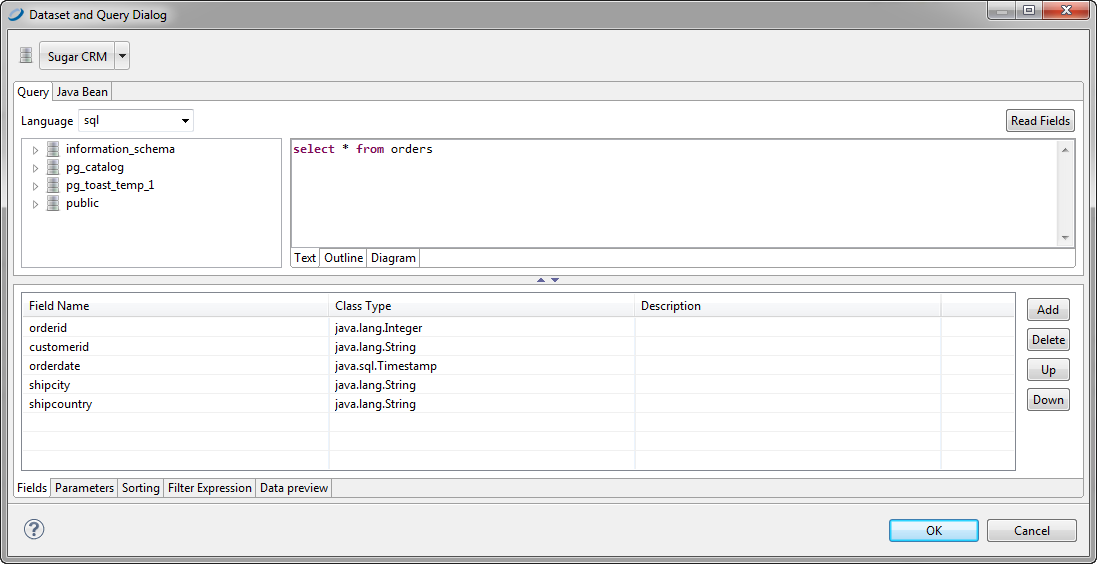The height and width of the screenshot is (565, 1097).
Task: Click the up arrow on the panel sash
Action: coord(541,280)
